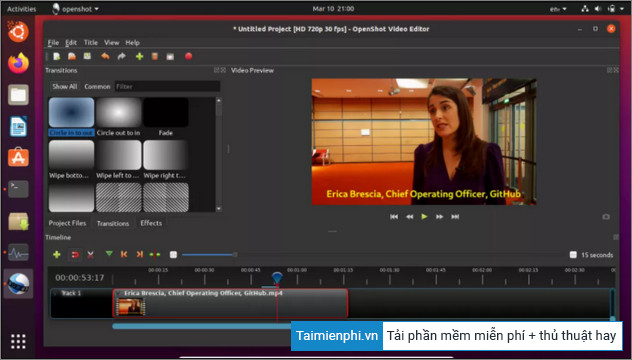The image size is (632, 360).
Task: Add a marker with the green triangle
Action: pos(109,254)
